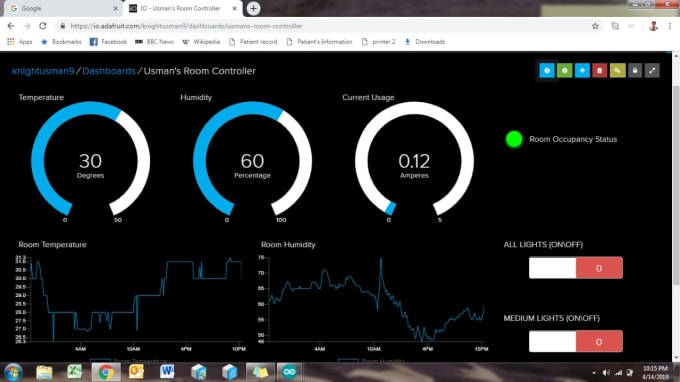Enter fullscreen with the expand arrows icon
The height and width of the screenshot is (382, 680).
click(652, 71)
